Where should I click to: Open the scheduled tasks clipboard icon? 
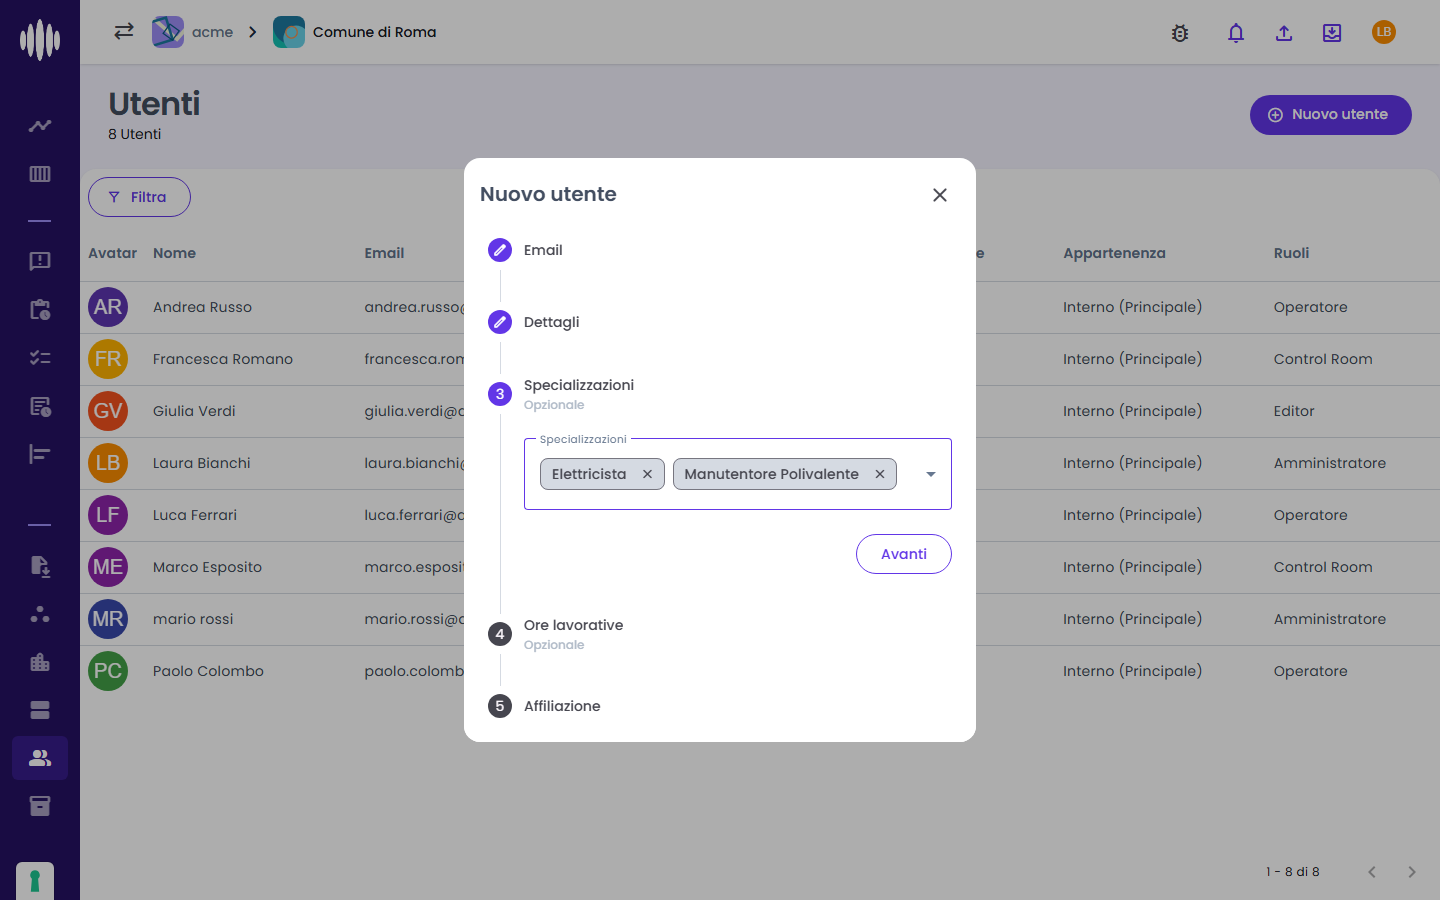coord(40,310)
